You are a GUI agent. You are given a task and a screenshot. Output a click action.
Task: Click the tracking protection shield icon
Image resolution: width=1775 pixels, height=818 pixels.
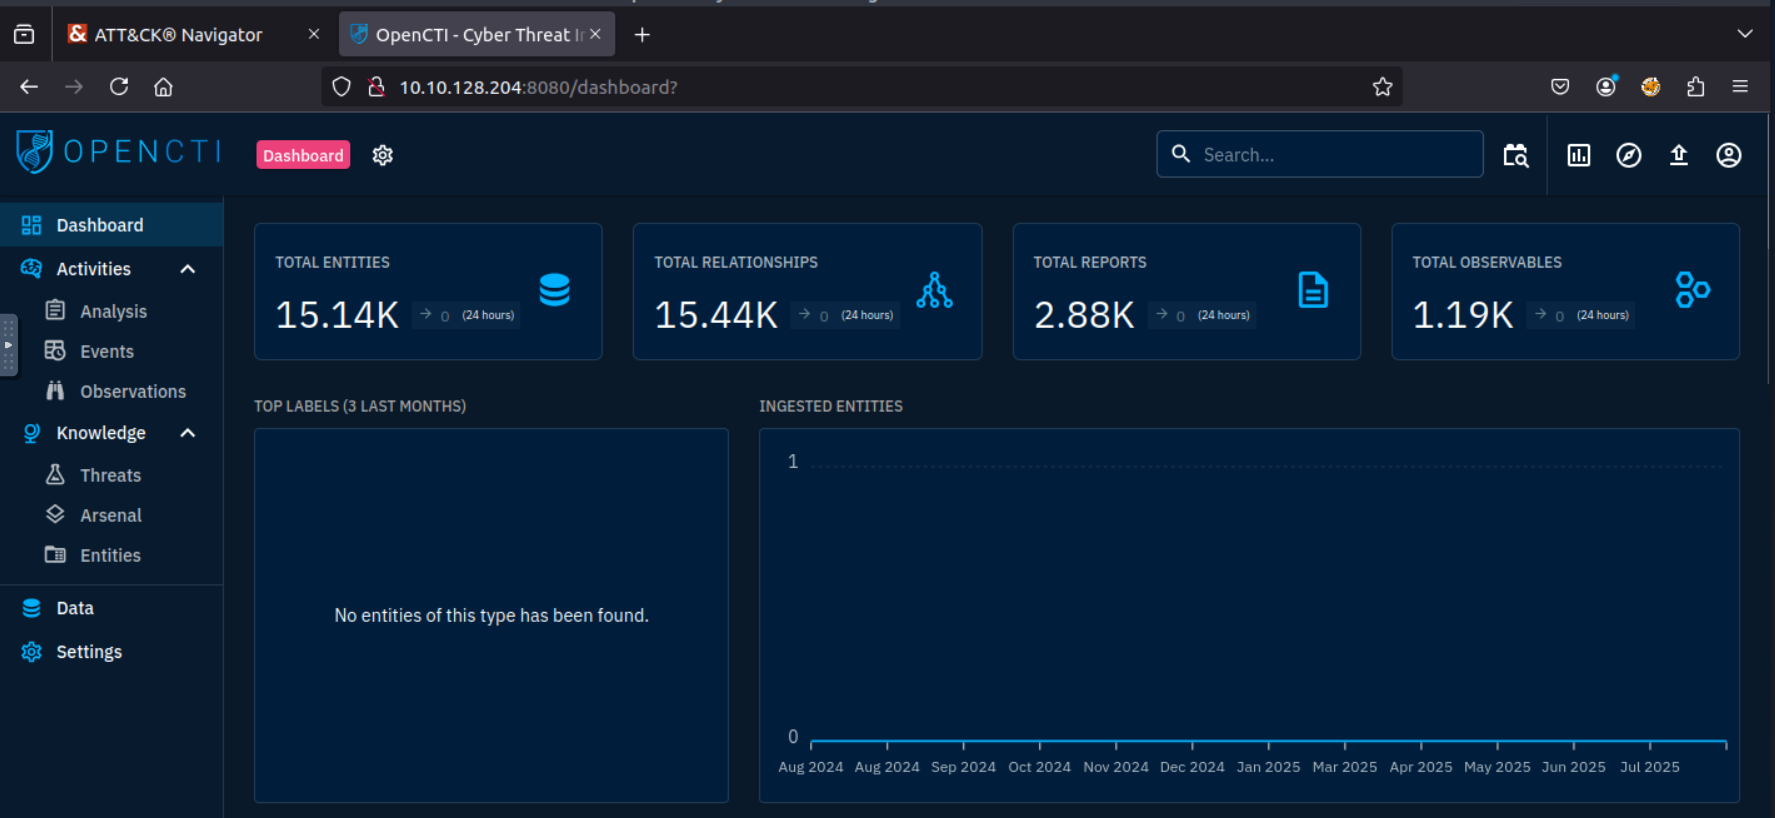click(x=341, y=87)
